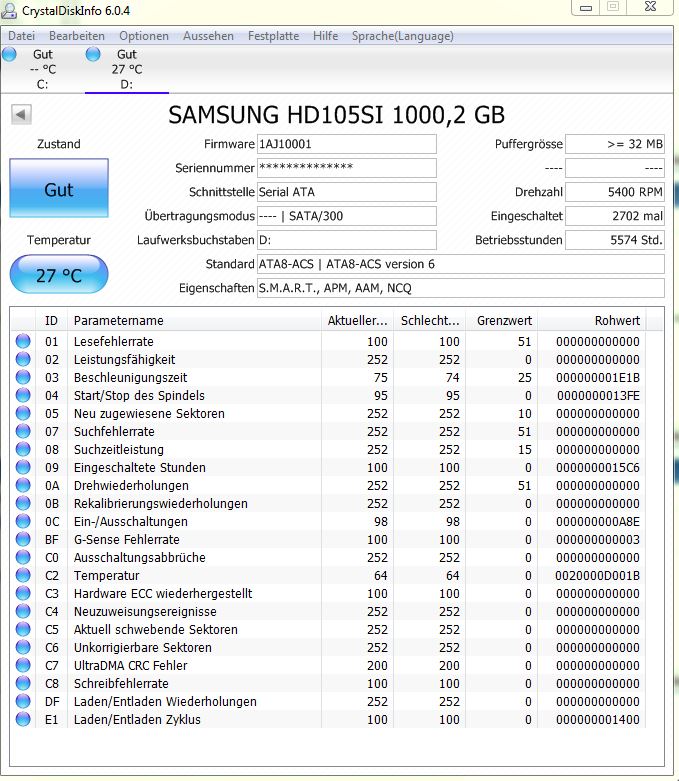This screenshot has width=679, height=781.
Task: Click the Schnittstelle Serial ATA field
Action: point(346,192)
